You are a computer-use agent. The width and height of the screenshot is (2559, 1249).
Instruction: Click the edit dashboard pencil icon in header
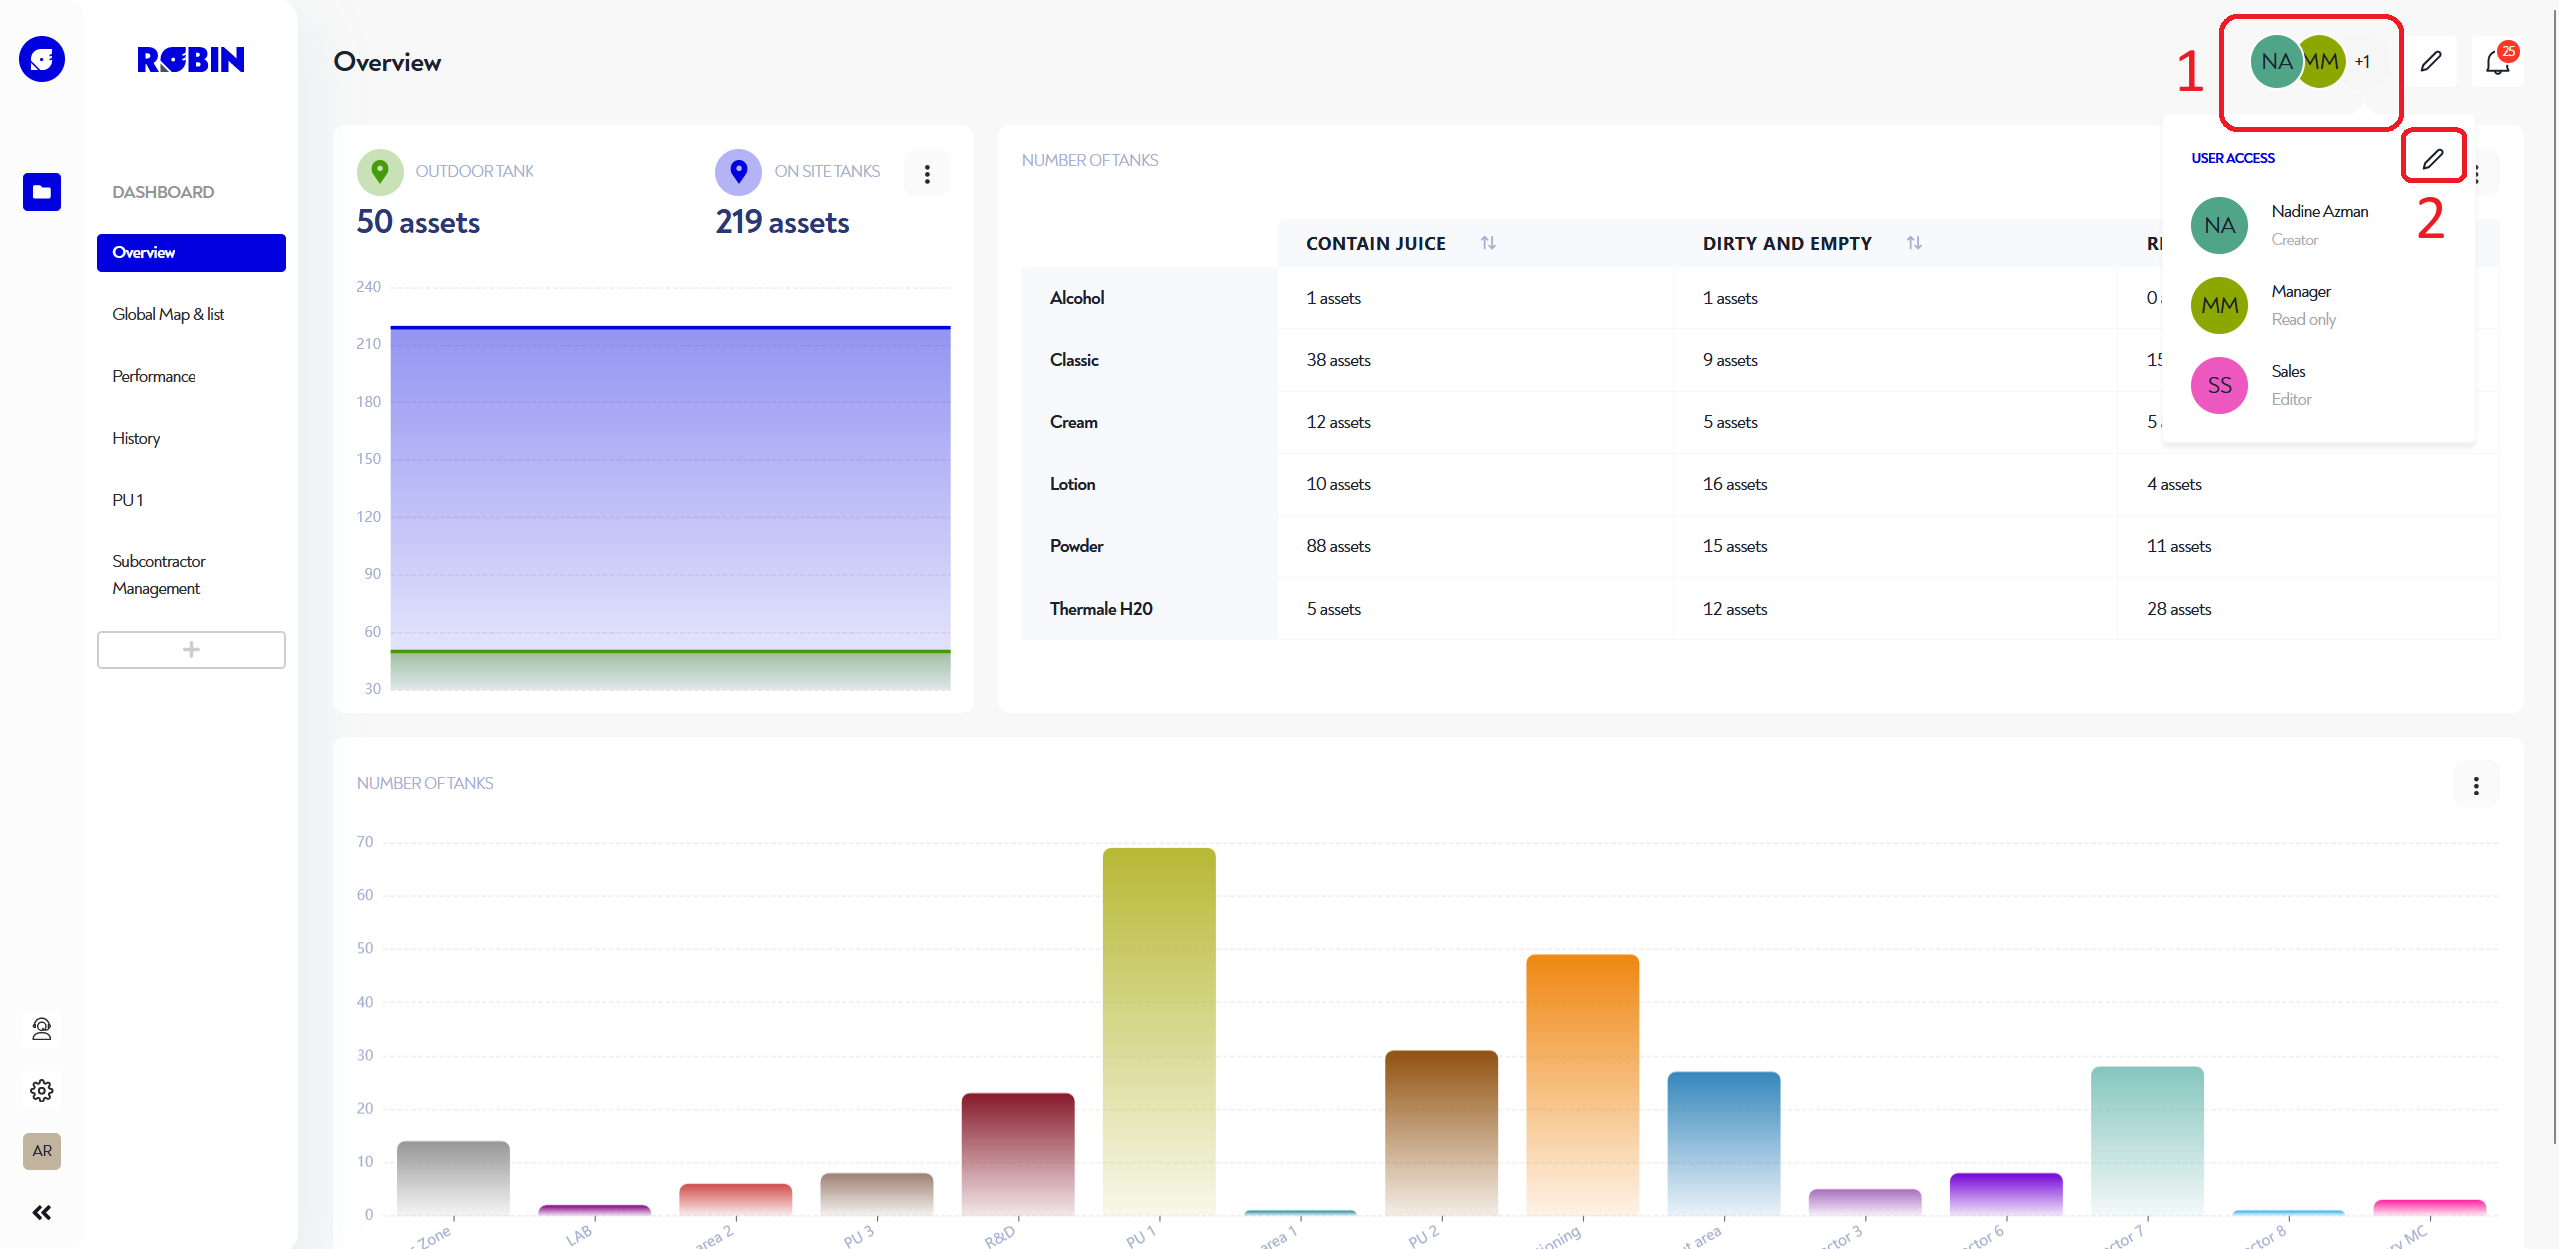coord(2431,62)
